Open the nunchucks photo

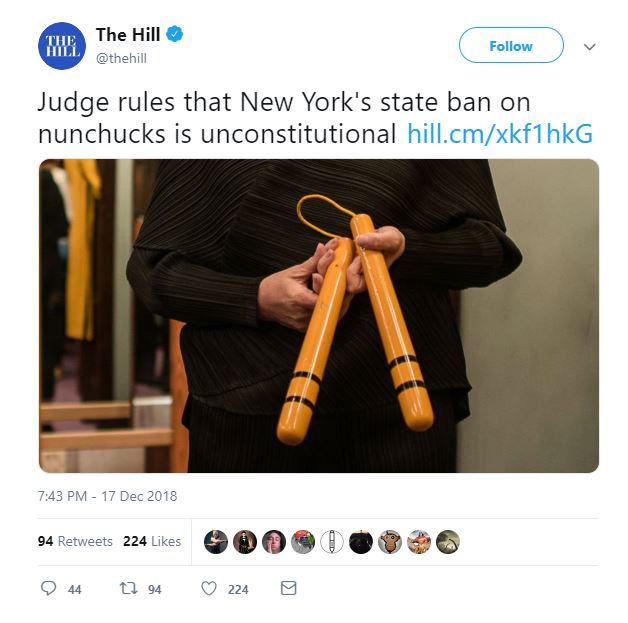(319, 316)
